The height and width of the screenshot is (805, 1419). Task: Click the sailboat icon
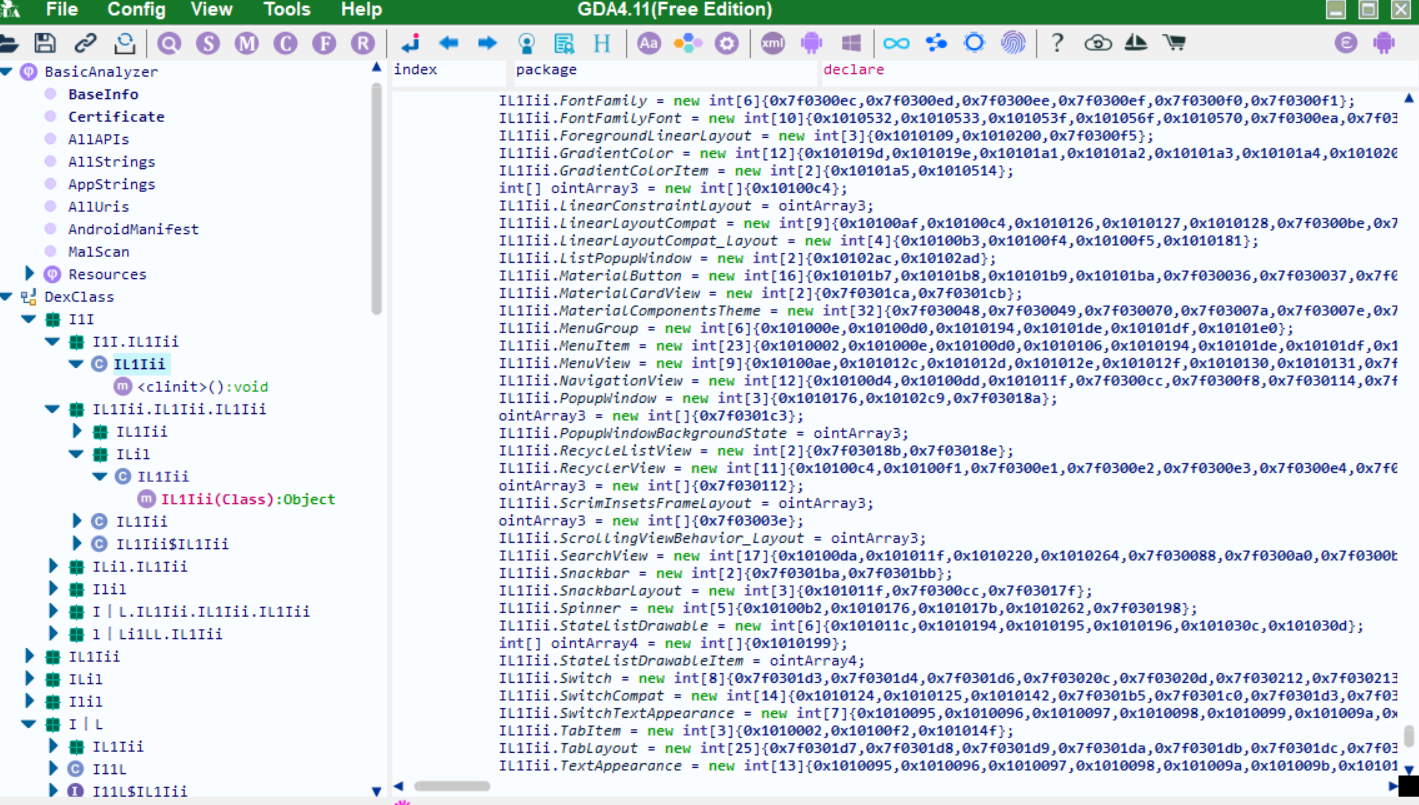point(1136,43)
